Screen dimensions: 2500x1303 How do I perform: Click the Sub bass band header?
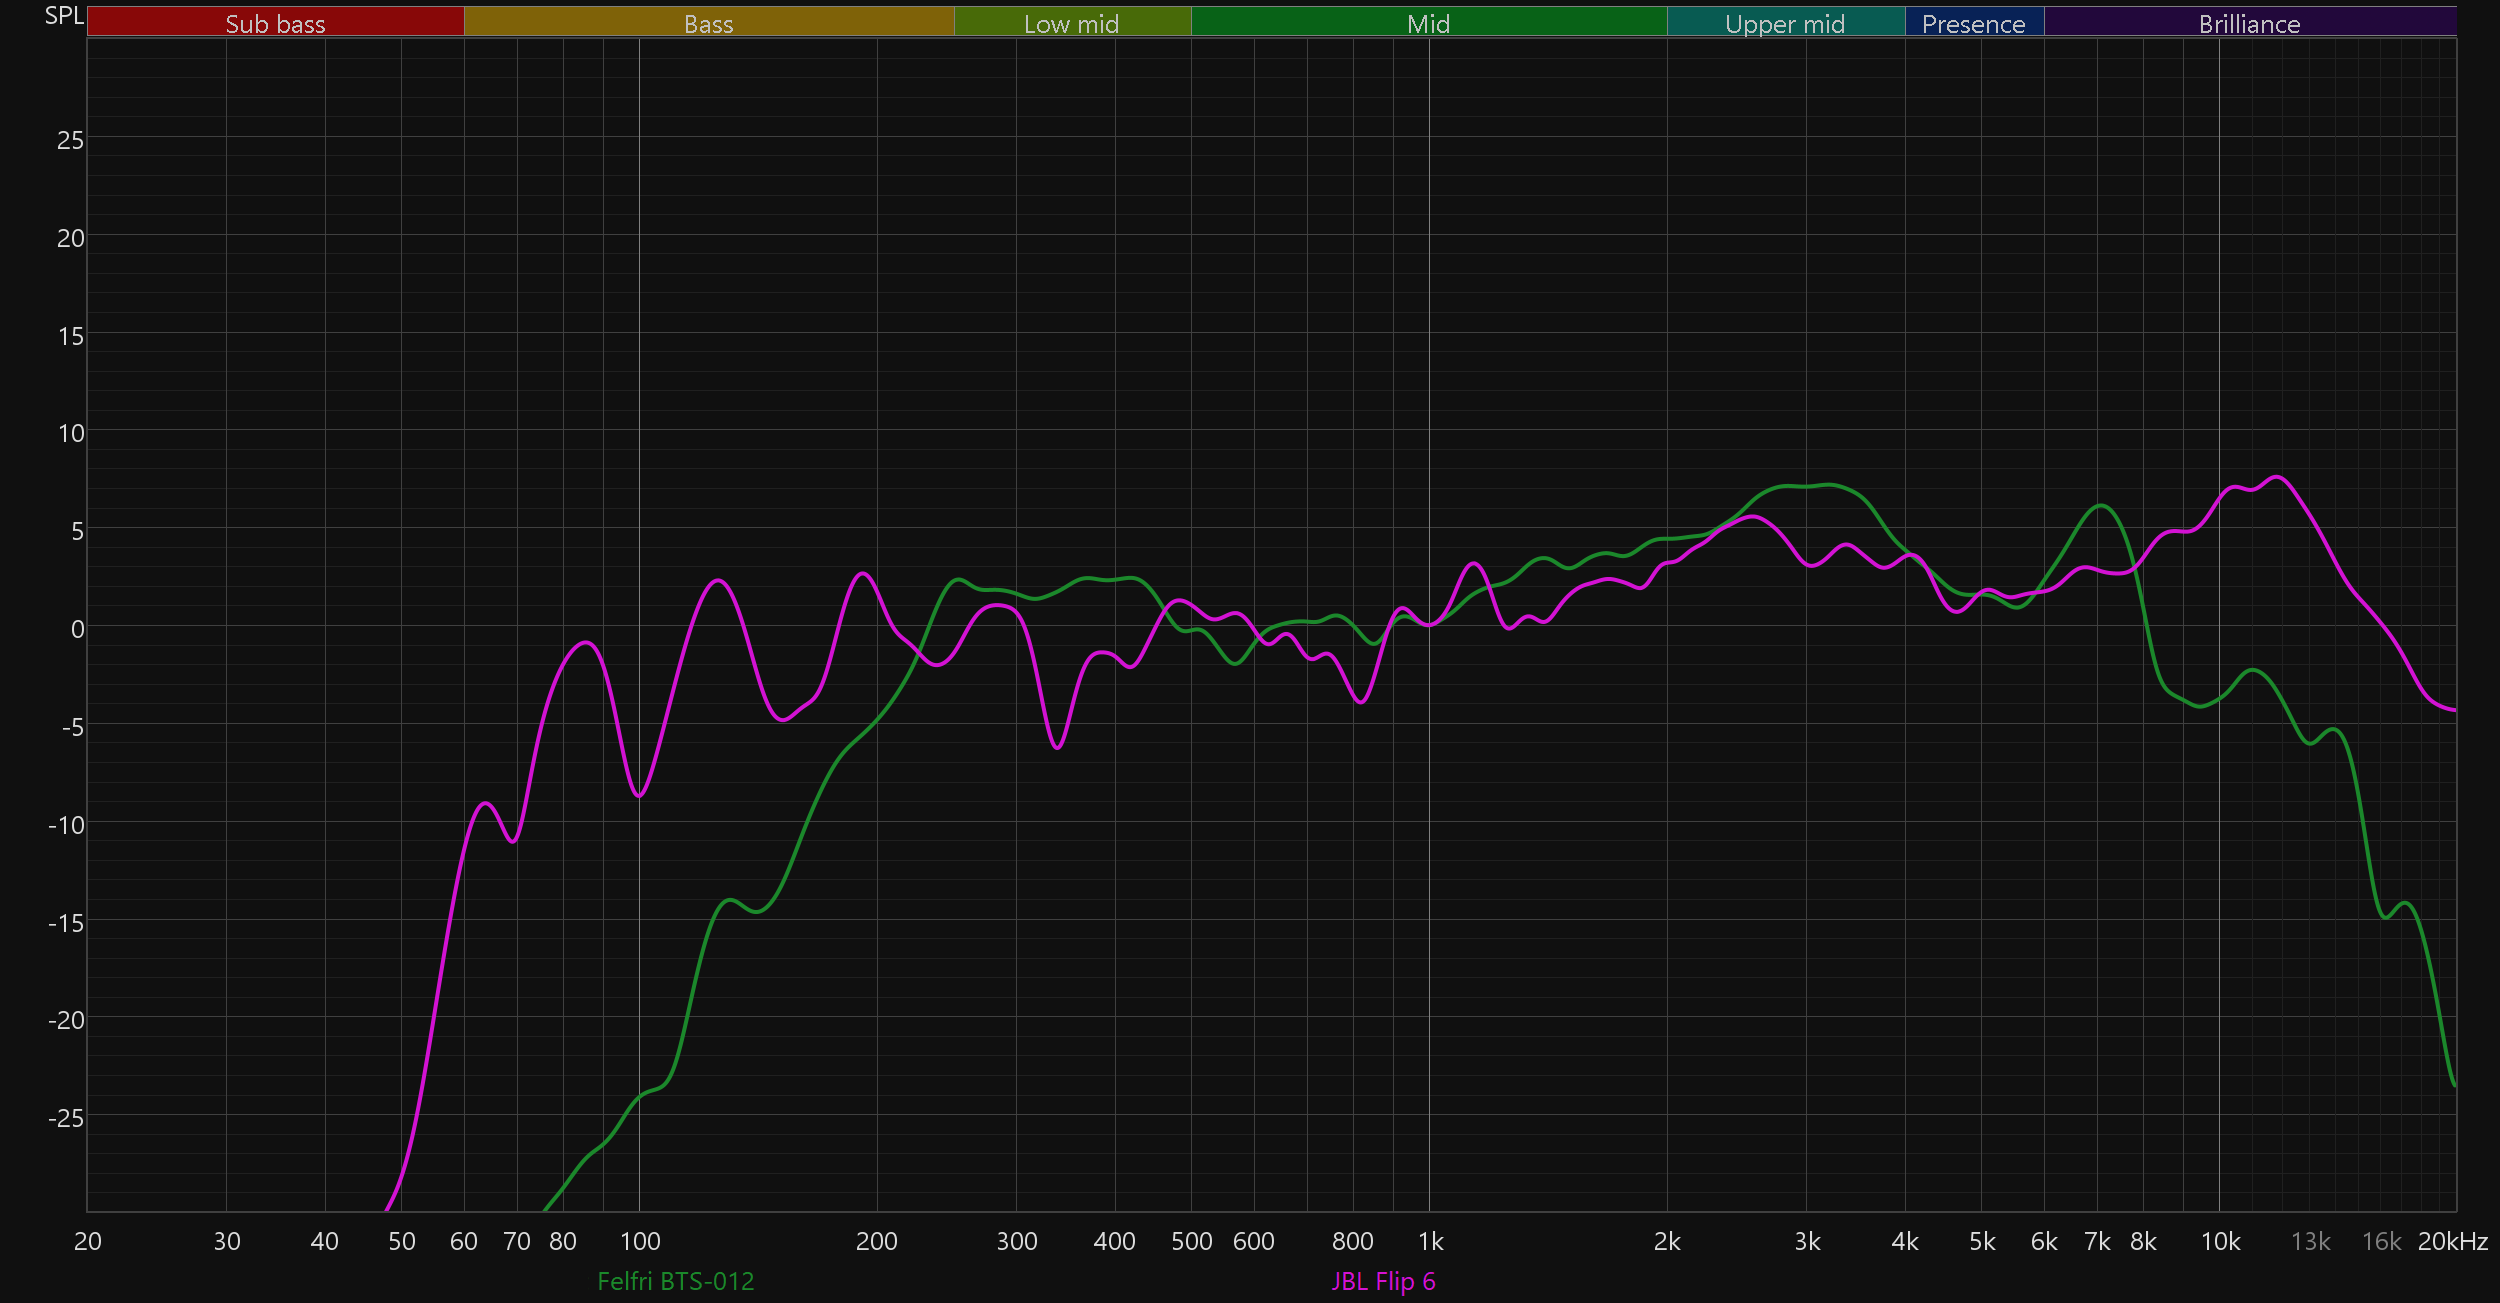(275, 22)
